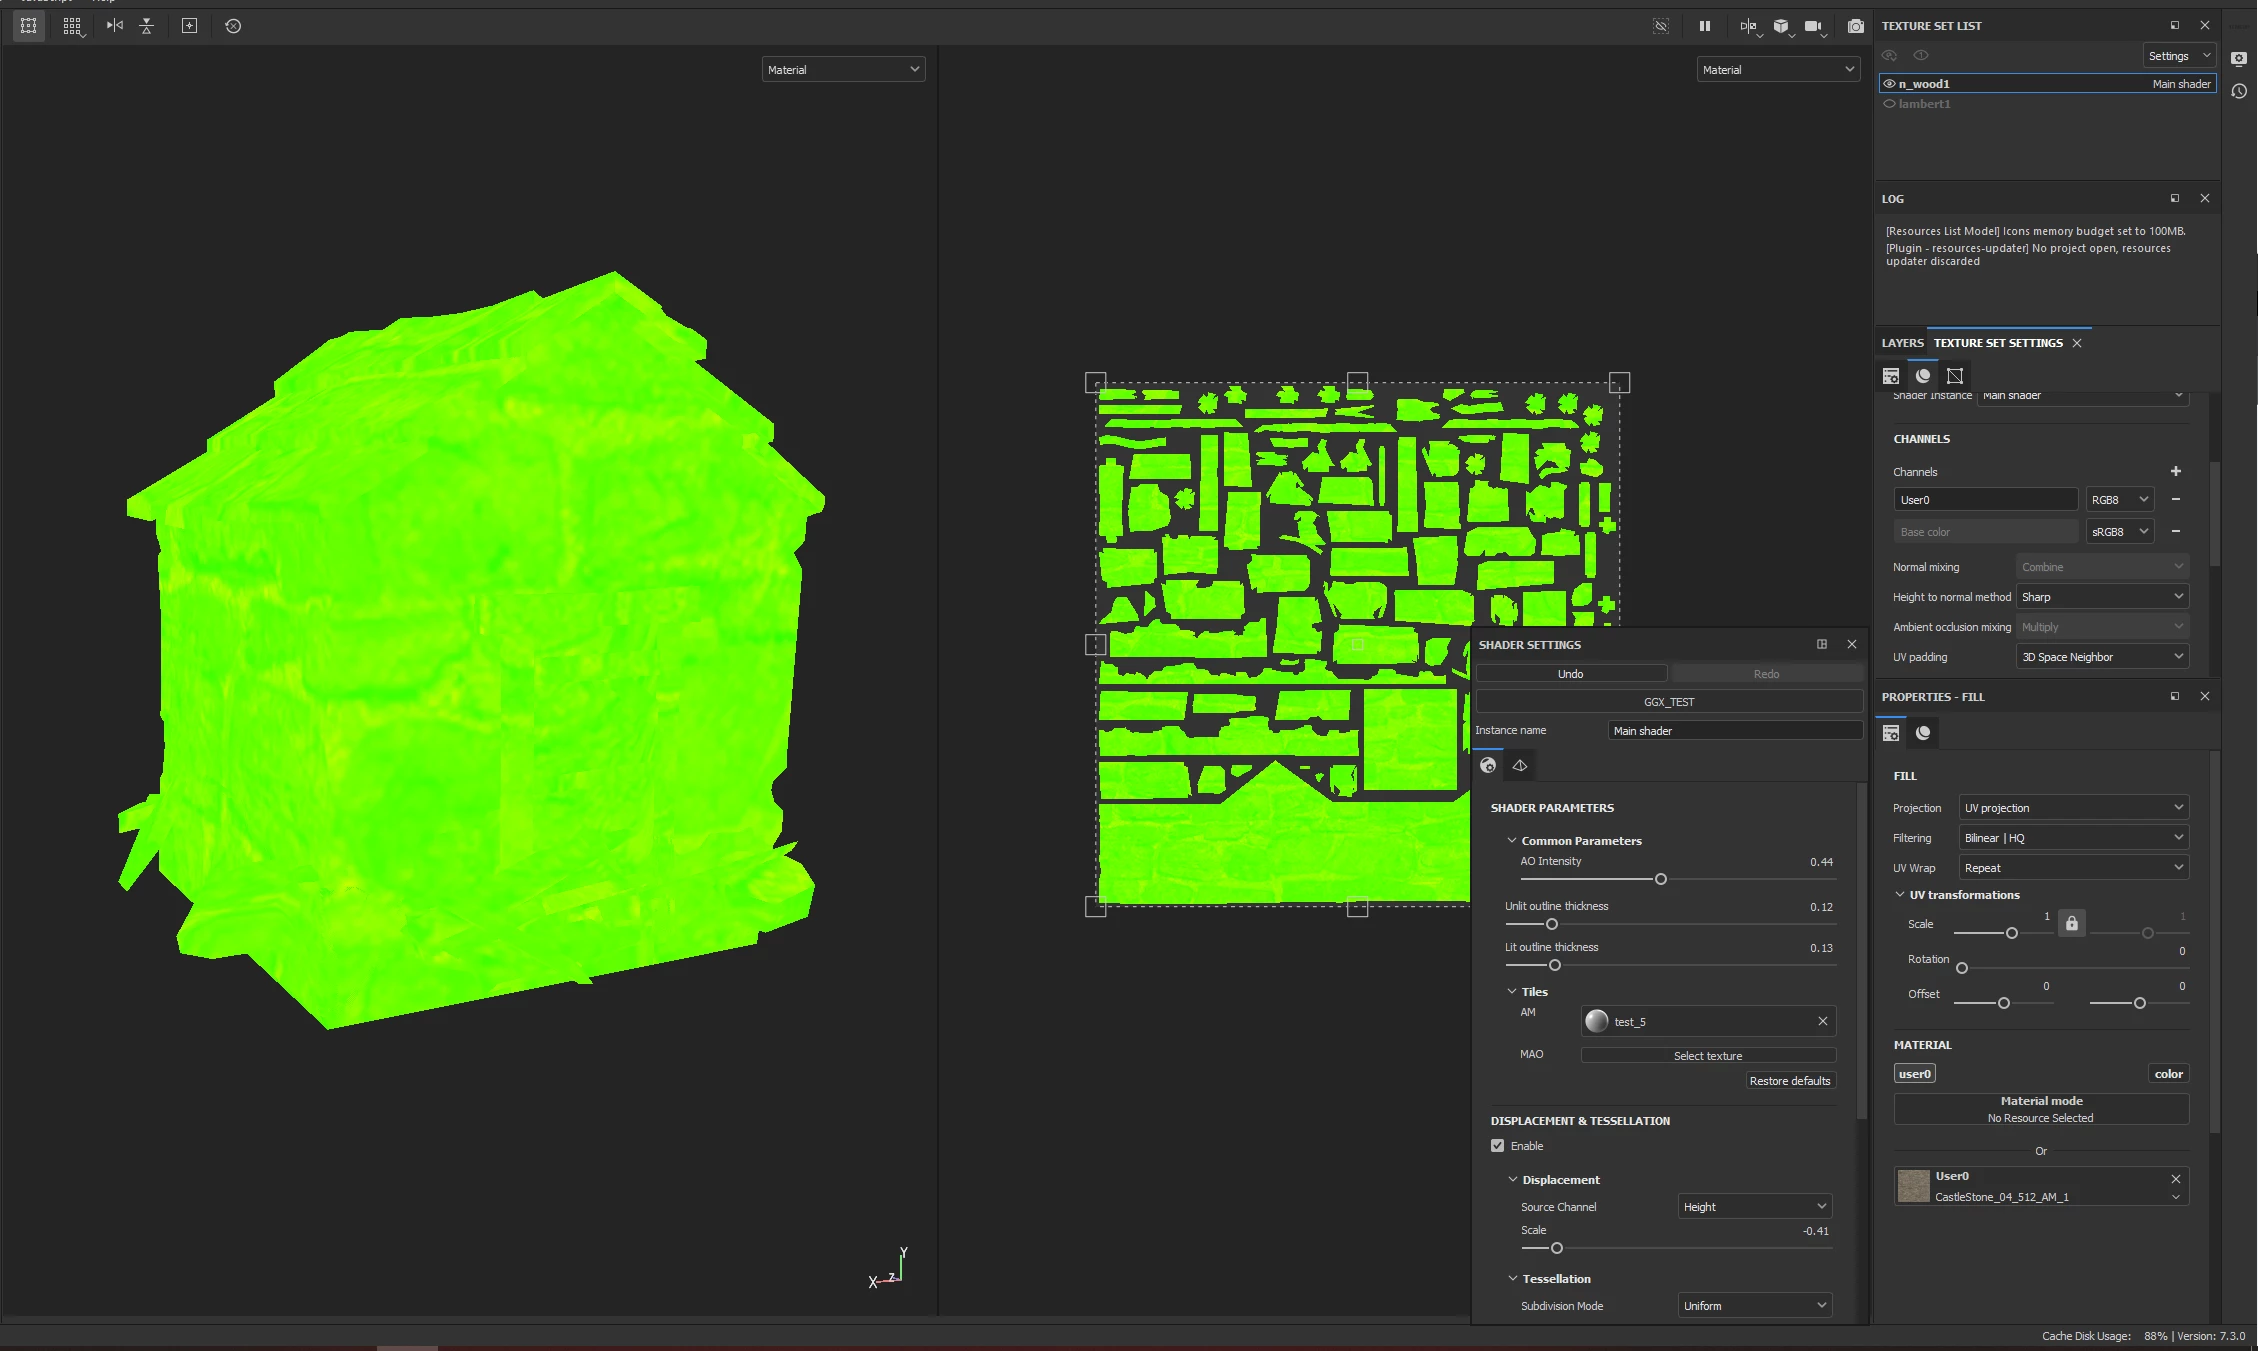Open the video camera selection icon

click(1813, 26)
